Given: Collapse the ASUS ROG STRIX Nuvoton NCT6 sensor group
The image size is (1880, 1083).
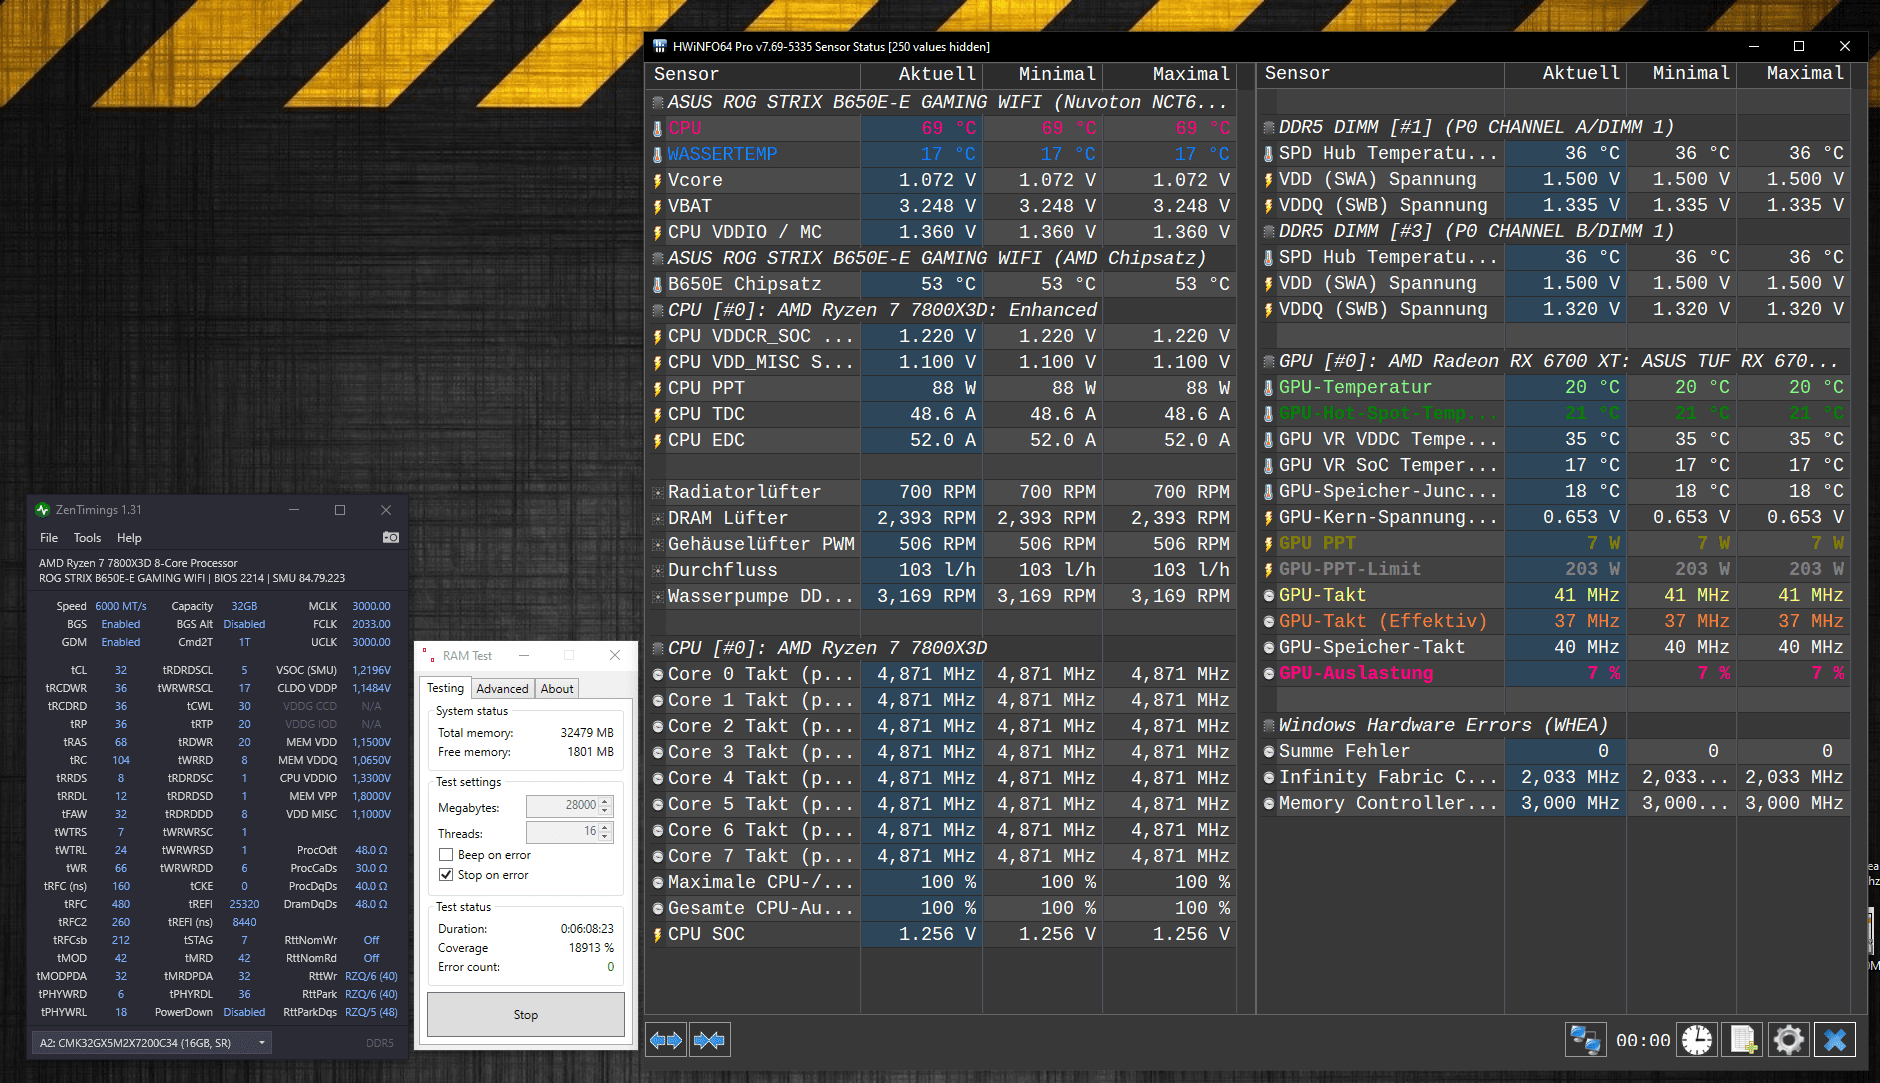Looking at the screenshot, I should tap(658, 103).
